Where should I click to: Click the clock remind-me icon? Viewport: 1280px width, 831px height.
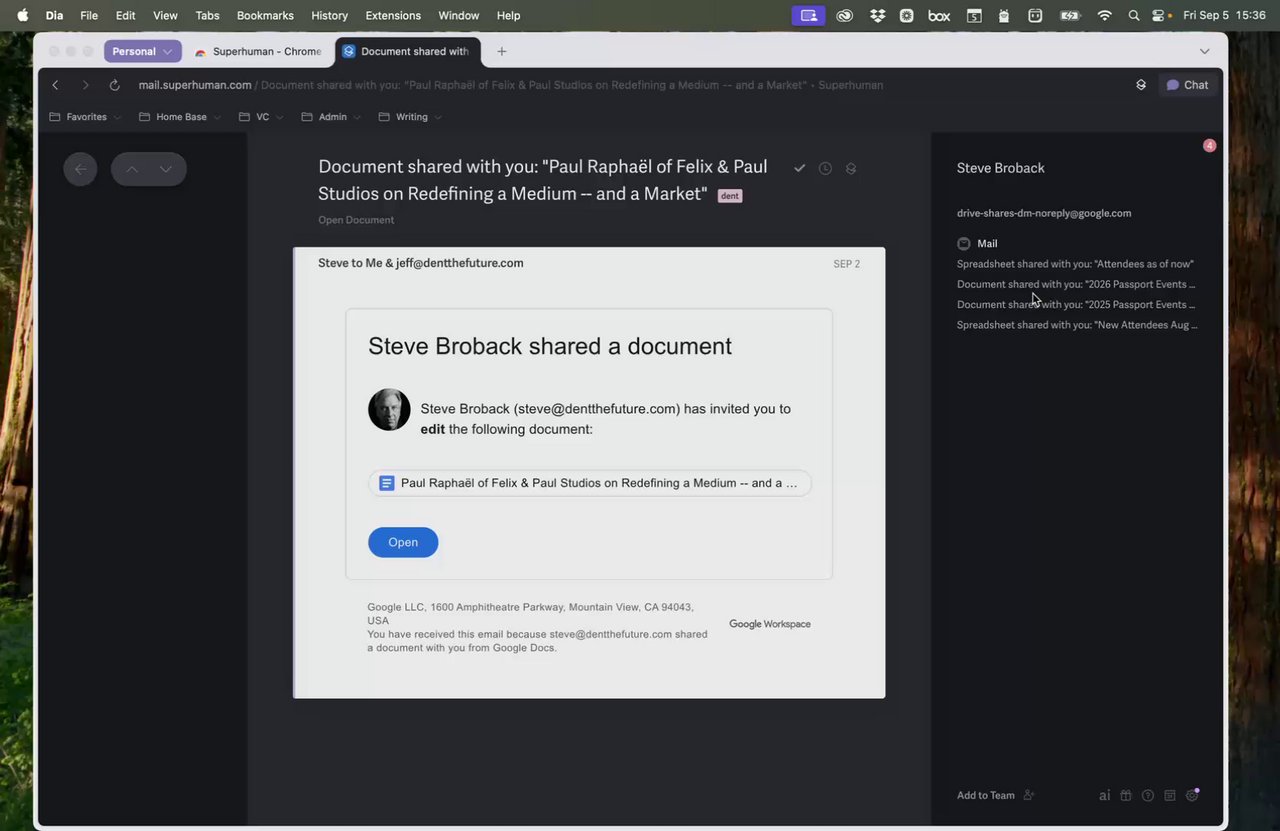tap(825, 168)
